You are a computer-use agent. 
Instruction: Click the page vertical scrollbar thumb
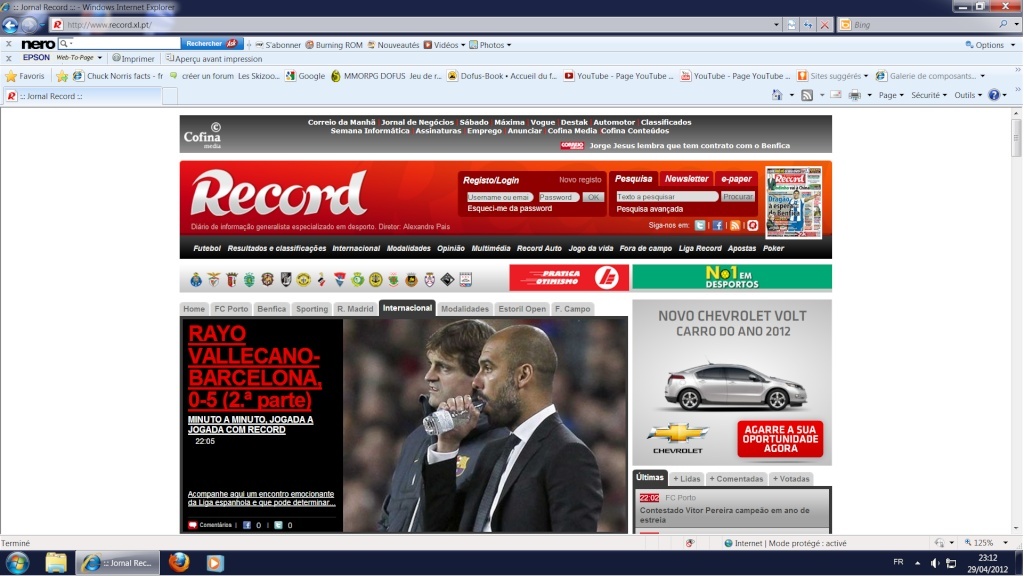coord(1016,136)
